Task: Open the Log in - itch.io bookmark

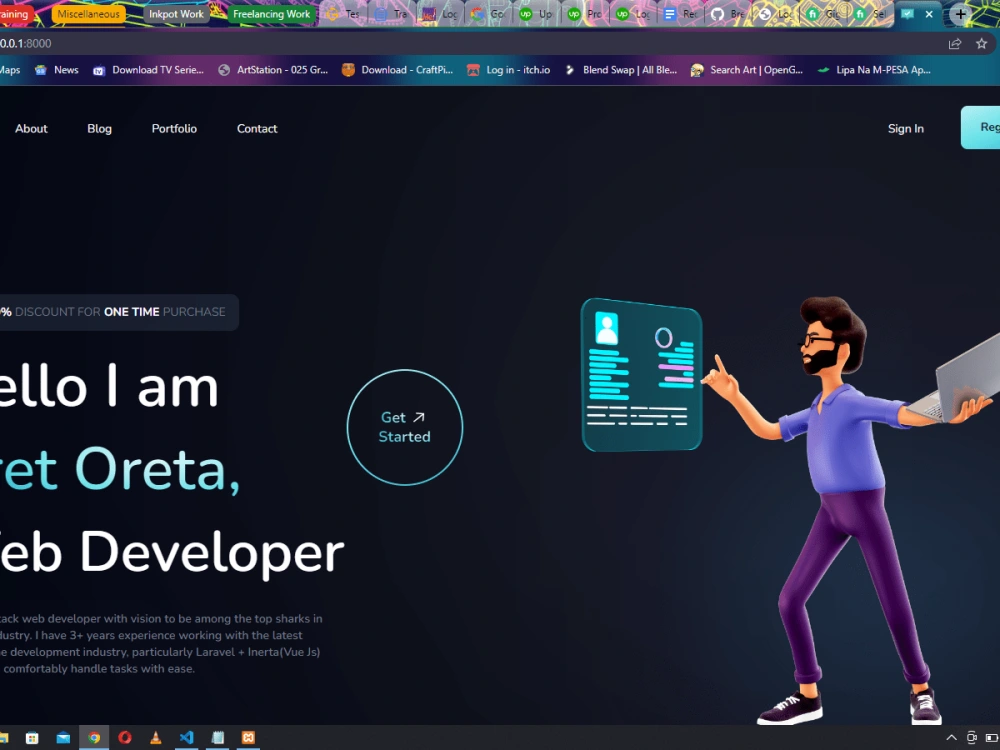Action: click(508, 70)
